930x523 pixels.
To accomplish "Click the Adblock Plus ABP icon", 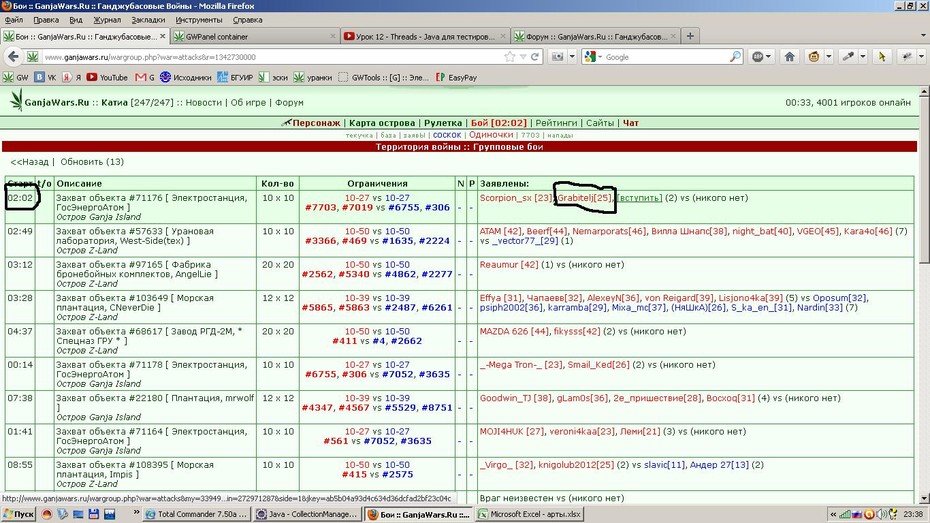I will [x=758, y=57].
